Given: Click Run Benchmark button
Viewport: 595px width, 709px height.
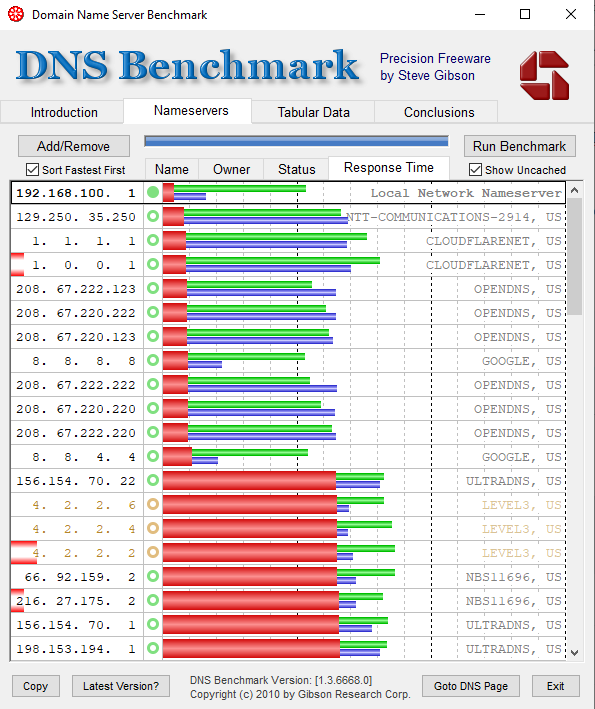Looking at the screenshot, I should (519, 146).
